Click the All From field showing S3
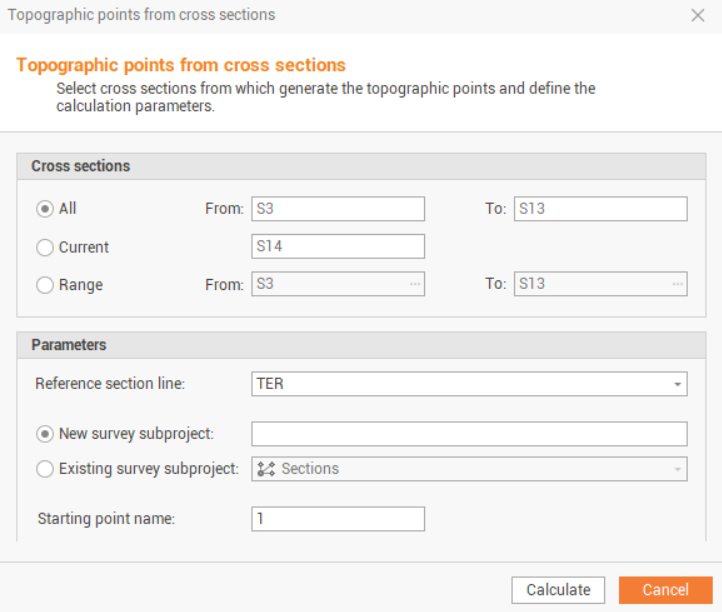 click(337, 208)
